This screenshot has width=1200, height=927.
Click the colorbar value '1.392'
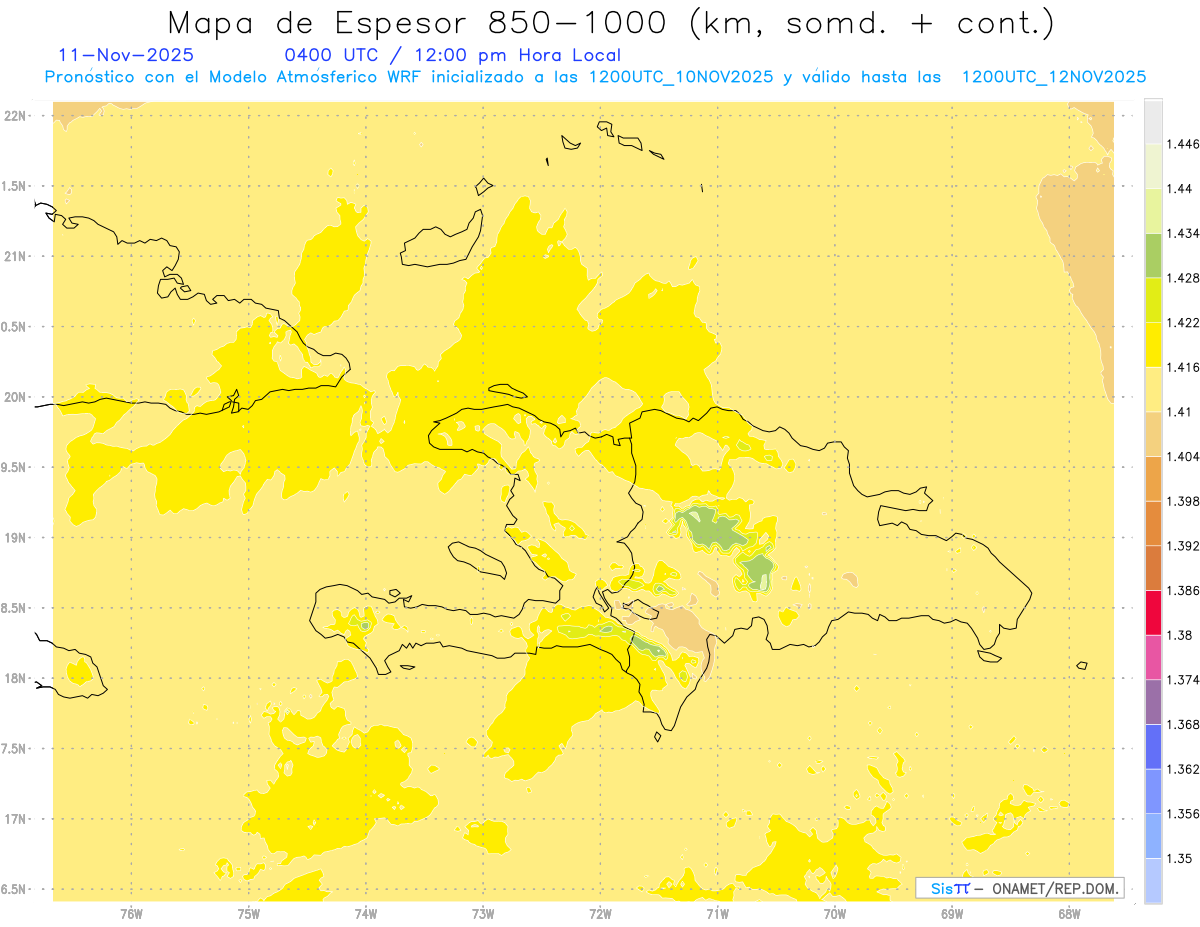pos(1183,546)
